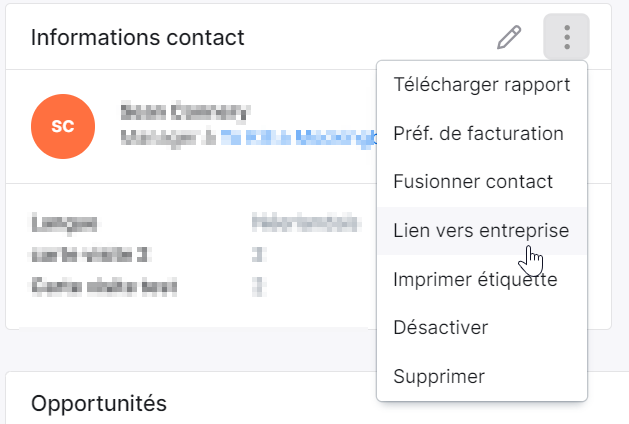Click the orange SC avatar

(63, 126)
